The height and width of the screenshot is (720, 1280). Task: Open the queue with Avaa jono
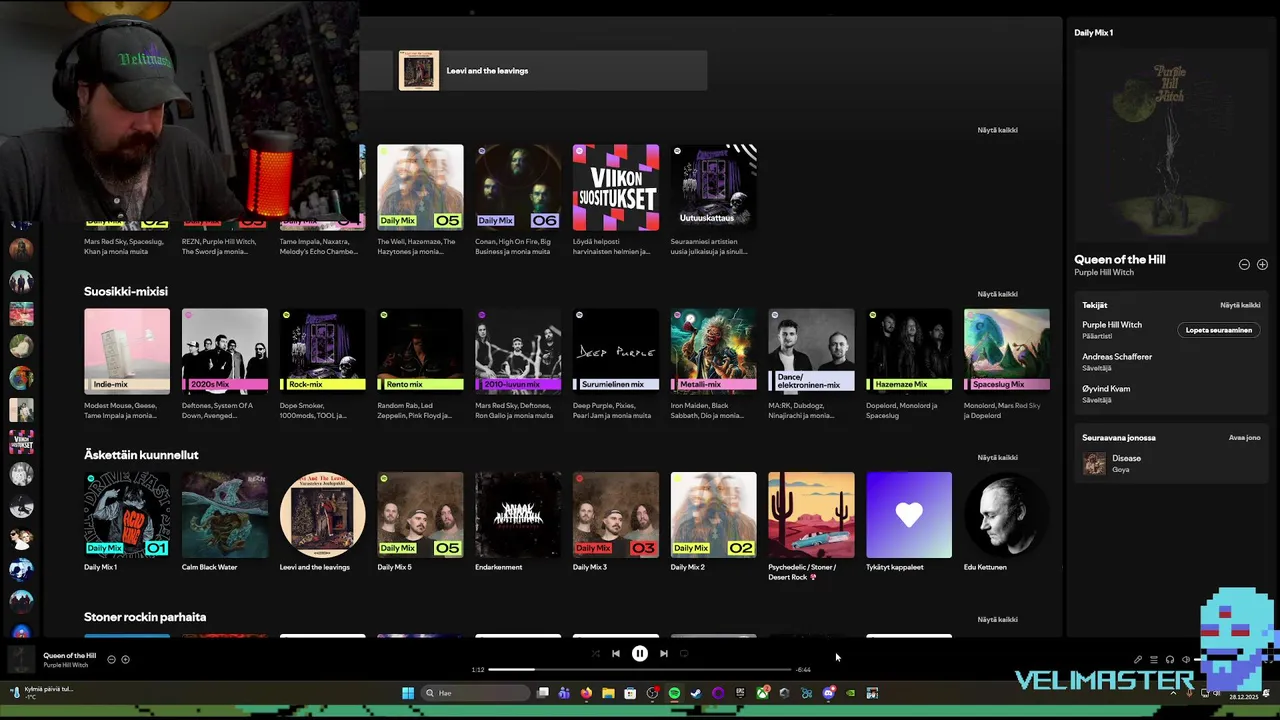(1244, 438)
